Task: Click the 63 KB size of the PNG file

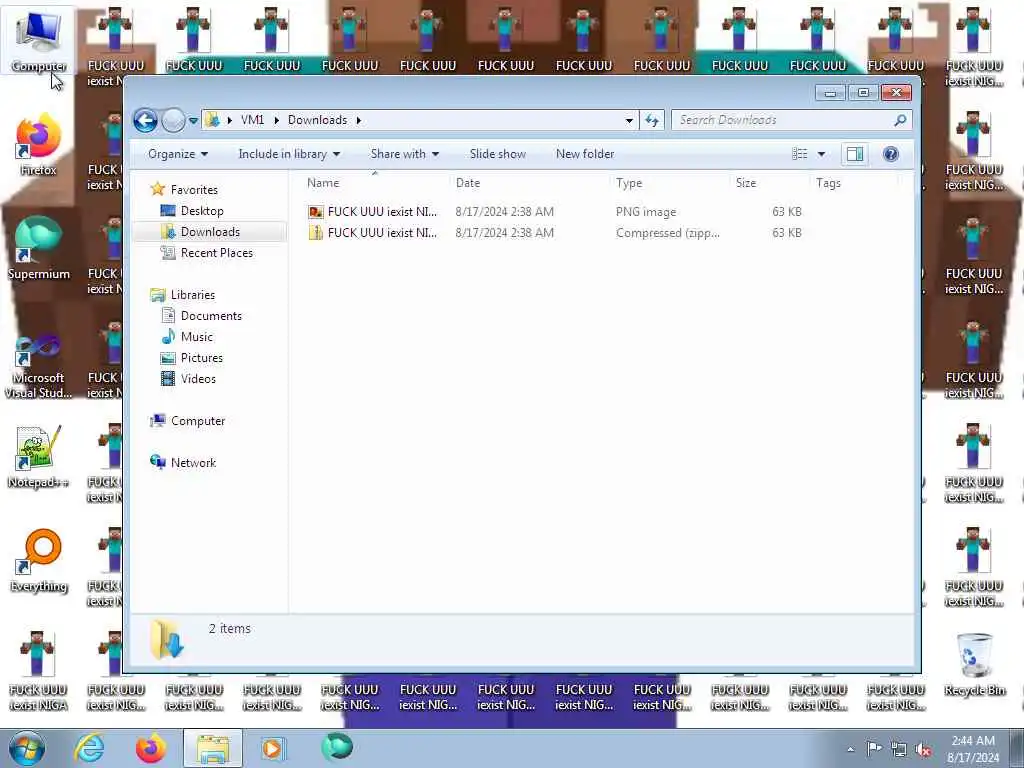Action: click(x=787, y=212)
